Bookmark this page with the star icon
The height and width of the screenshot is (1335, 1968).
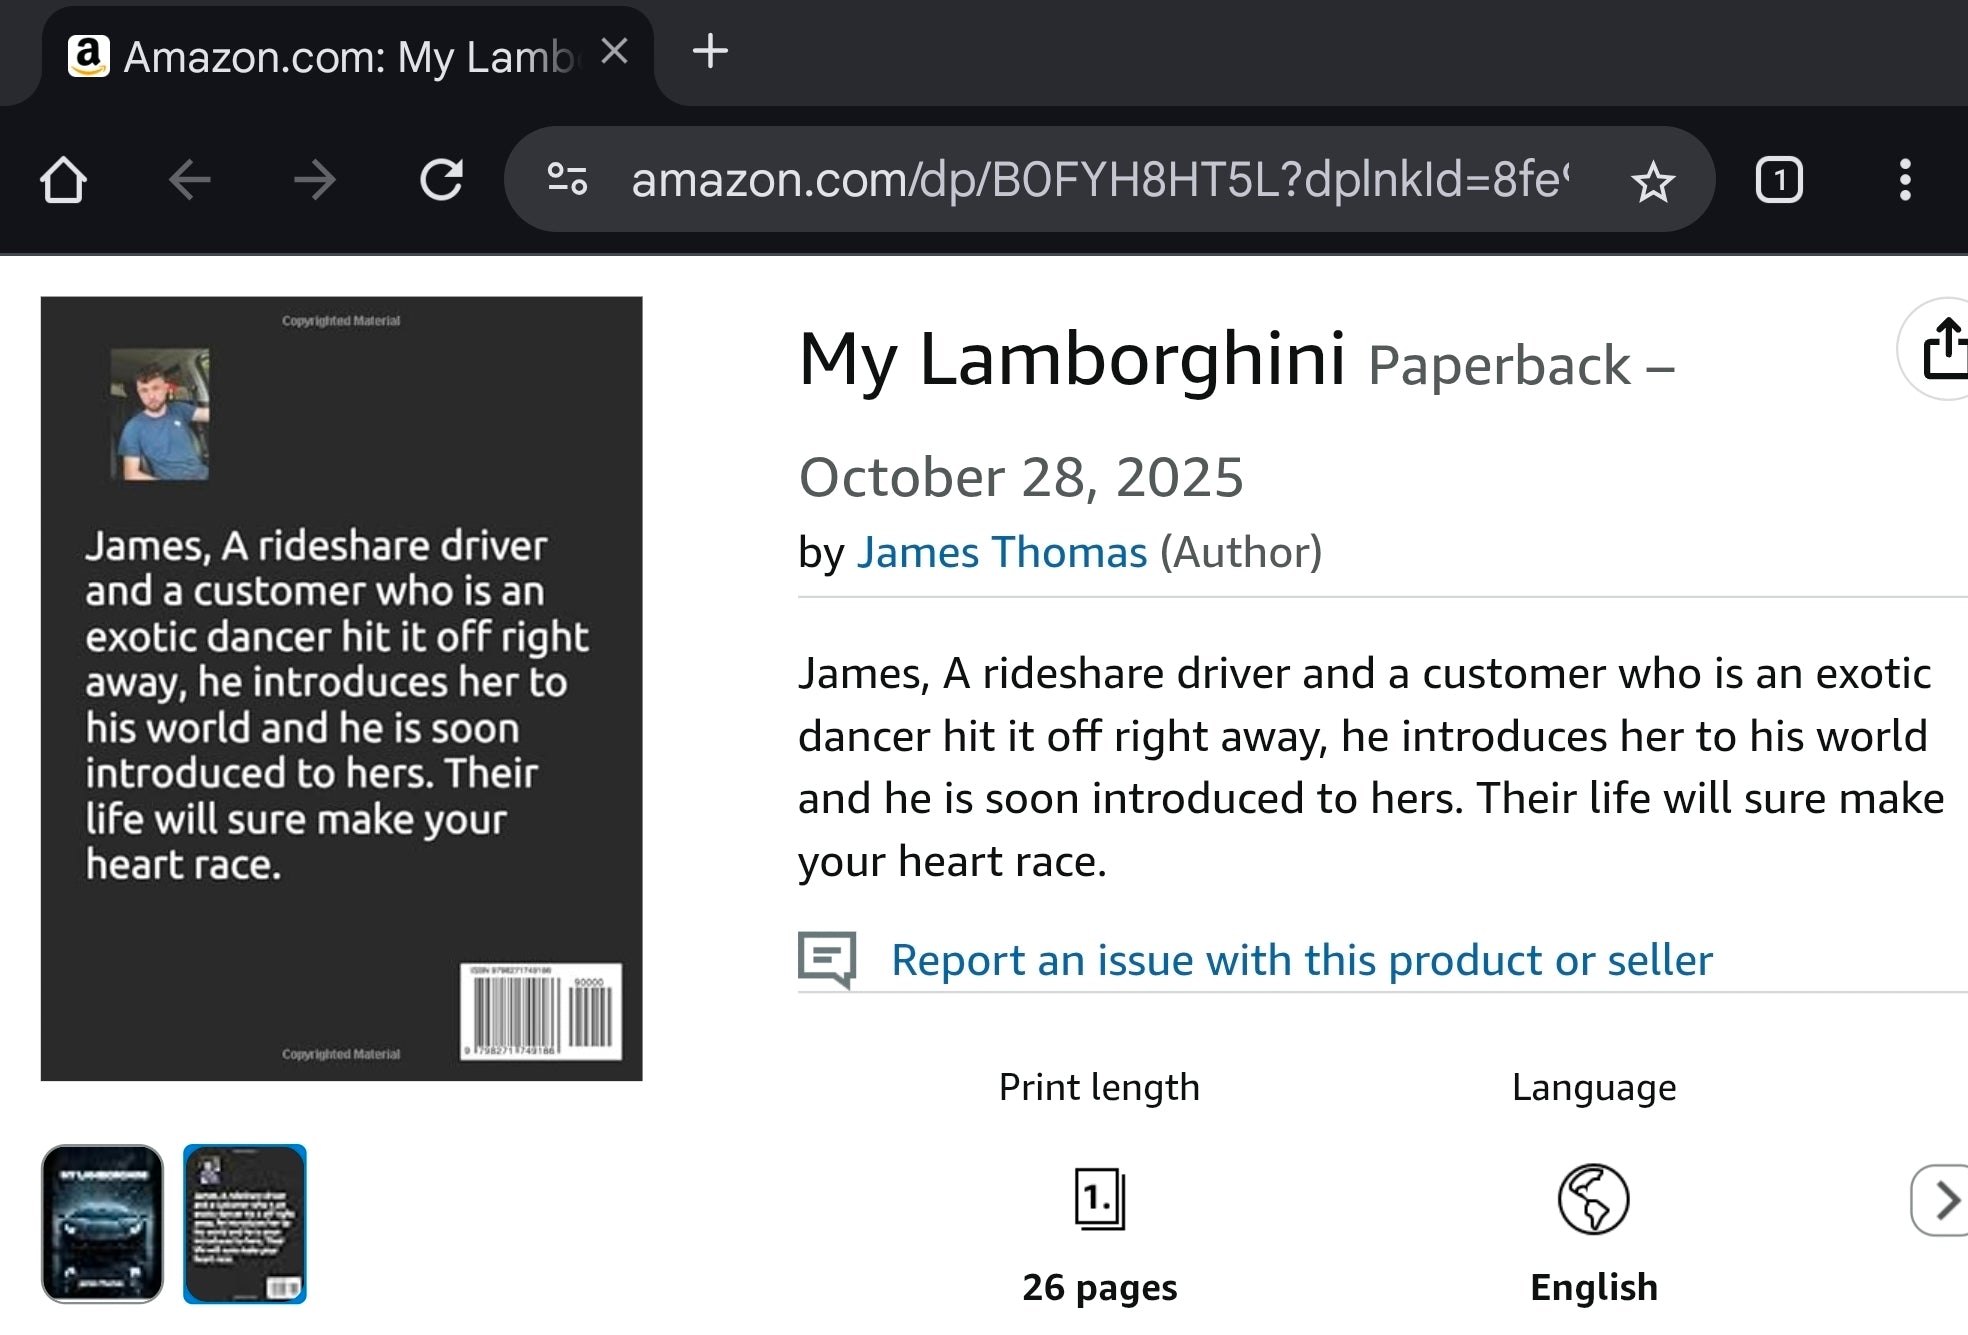click(x=1652, y=180)
